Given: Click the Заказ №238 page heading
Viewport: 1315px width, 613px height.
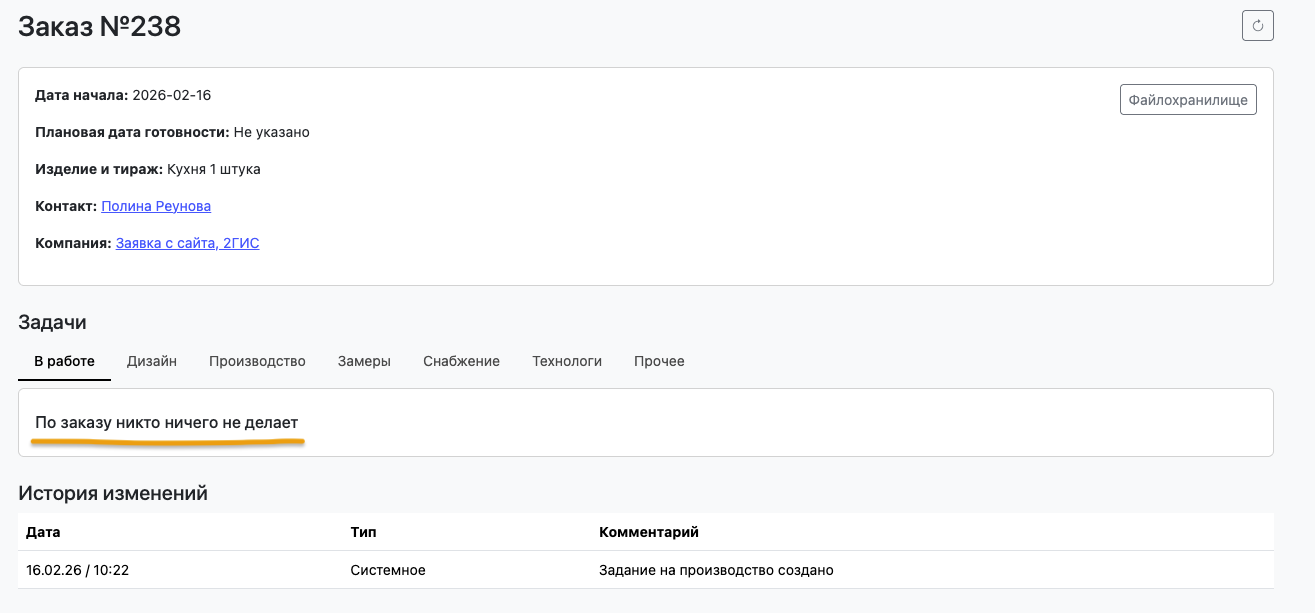Looking at the screenshot, I should coord(100,27).
